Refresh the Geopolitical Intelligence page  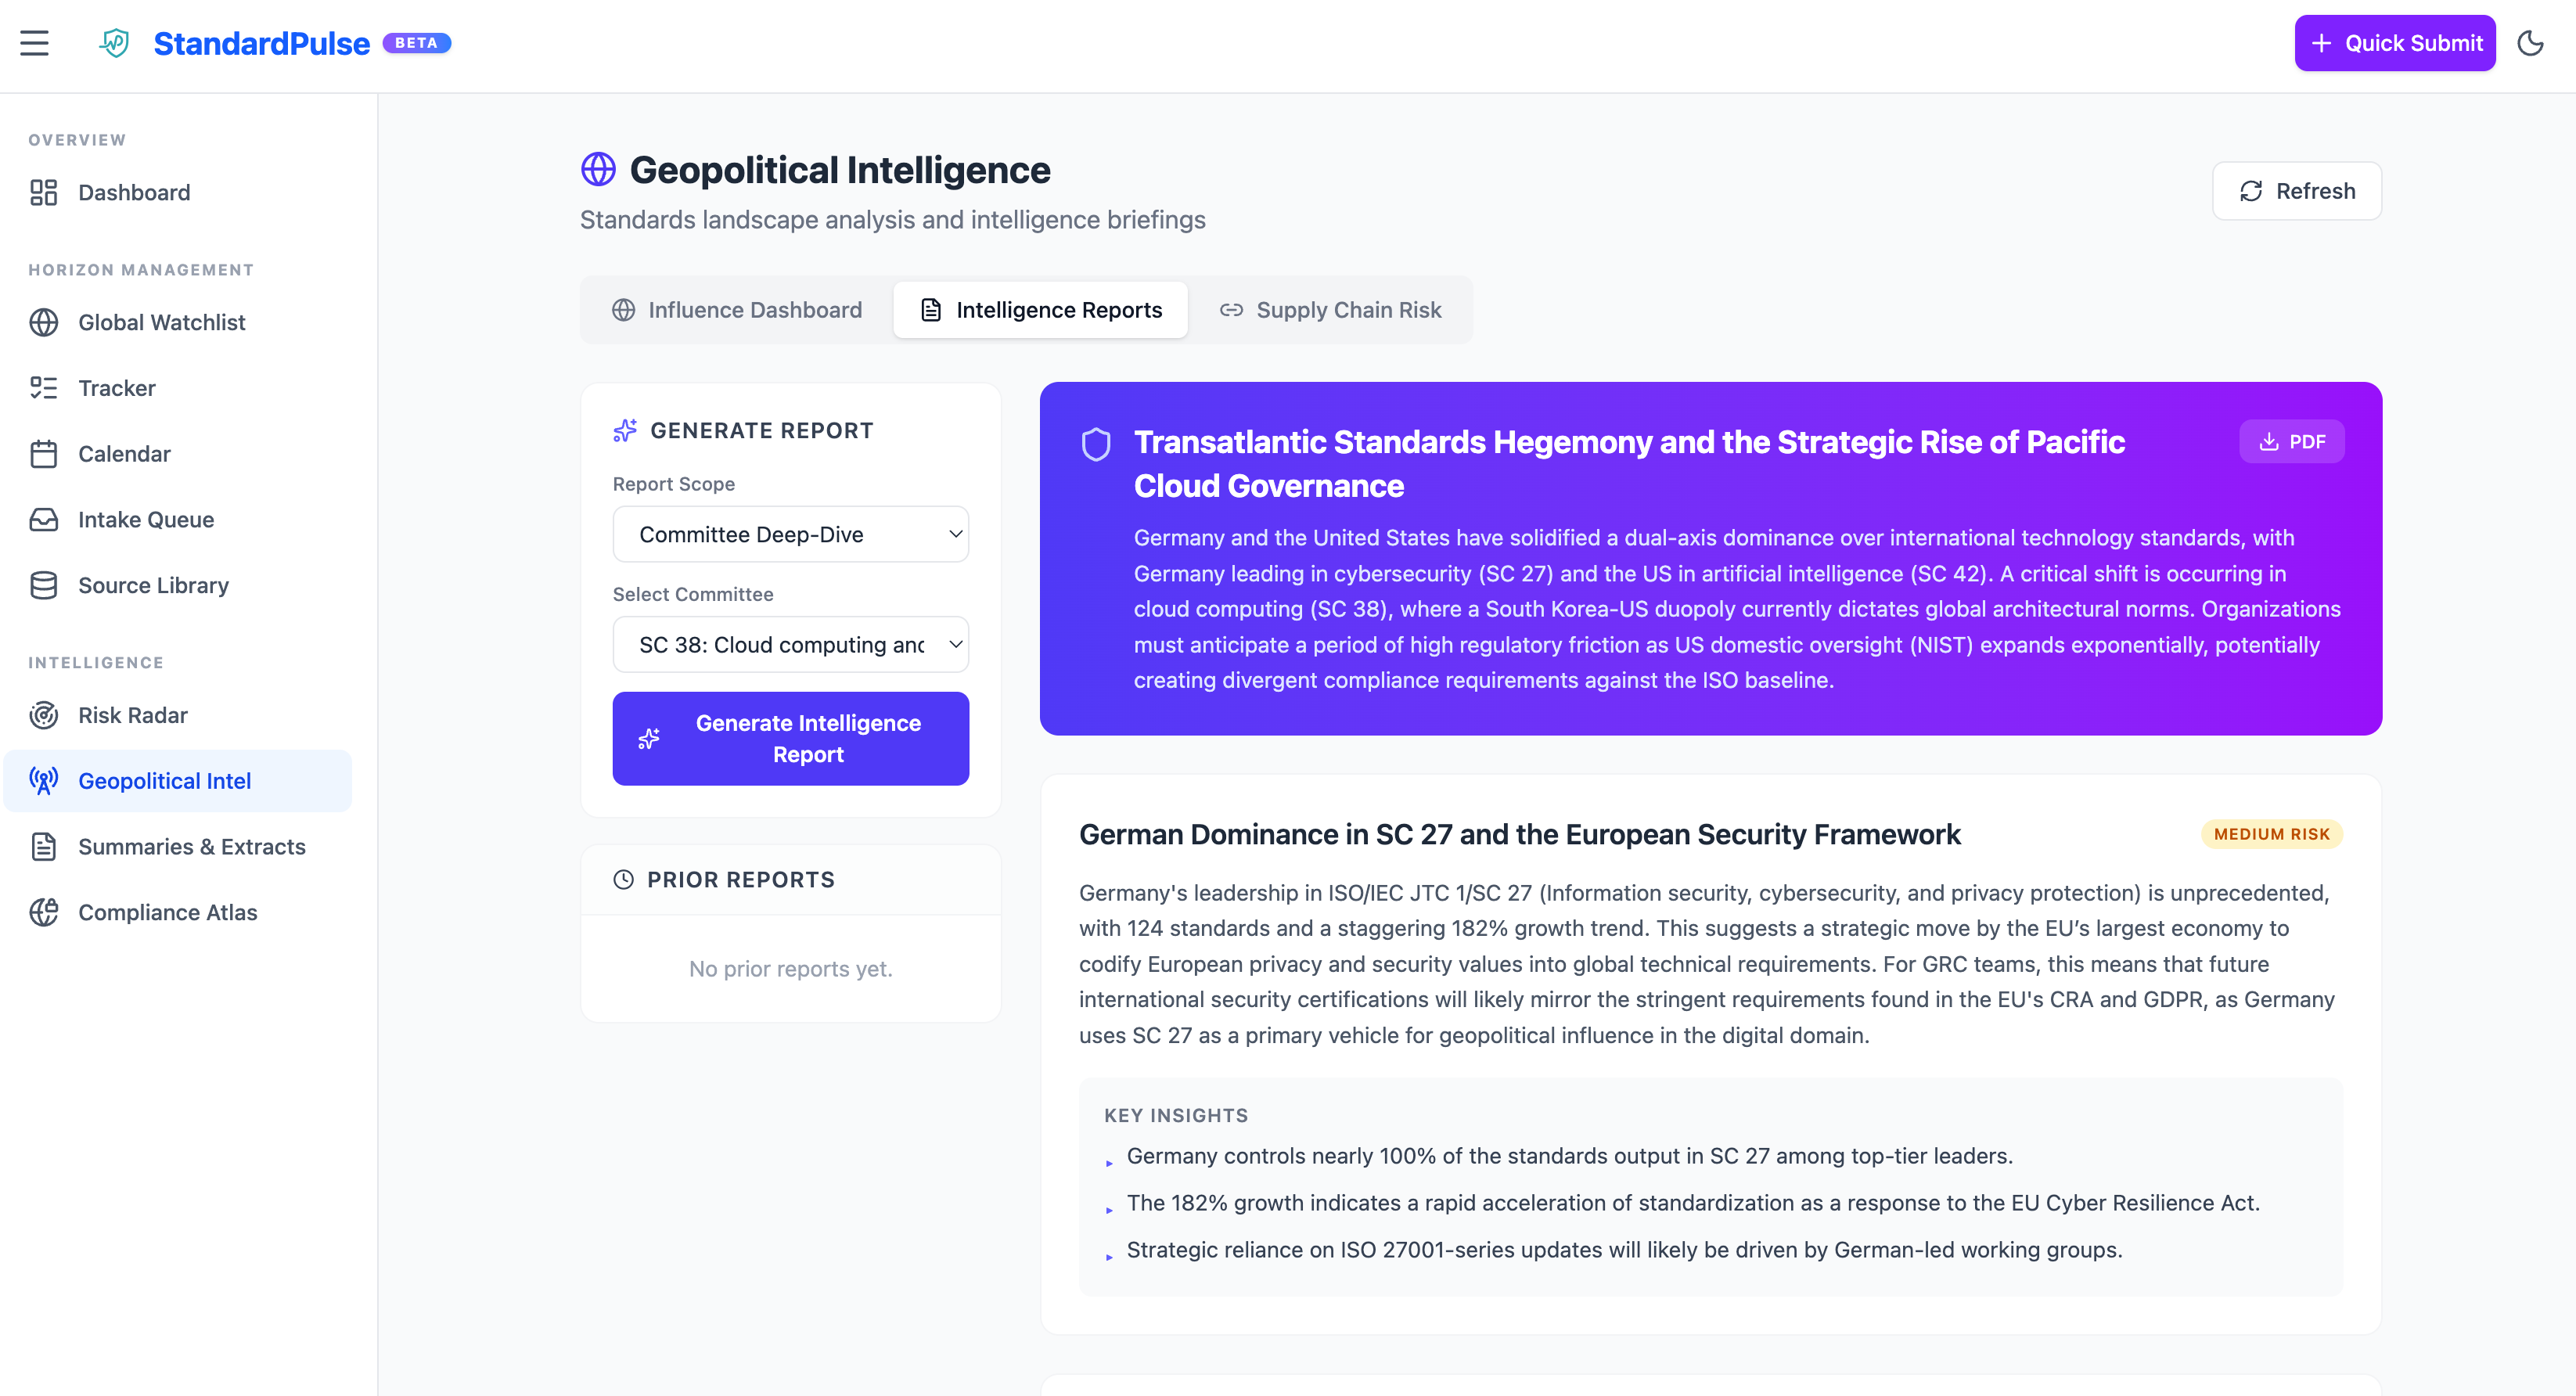[x=2296, y=190]
